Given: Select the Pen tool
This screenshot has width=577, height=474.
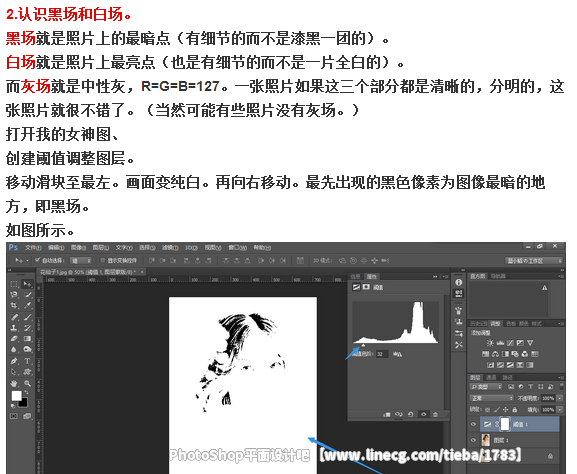Looking at the screenshot, I should [14, 361].
